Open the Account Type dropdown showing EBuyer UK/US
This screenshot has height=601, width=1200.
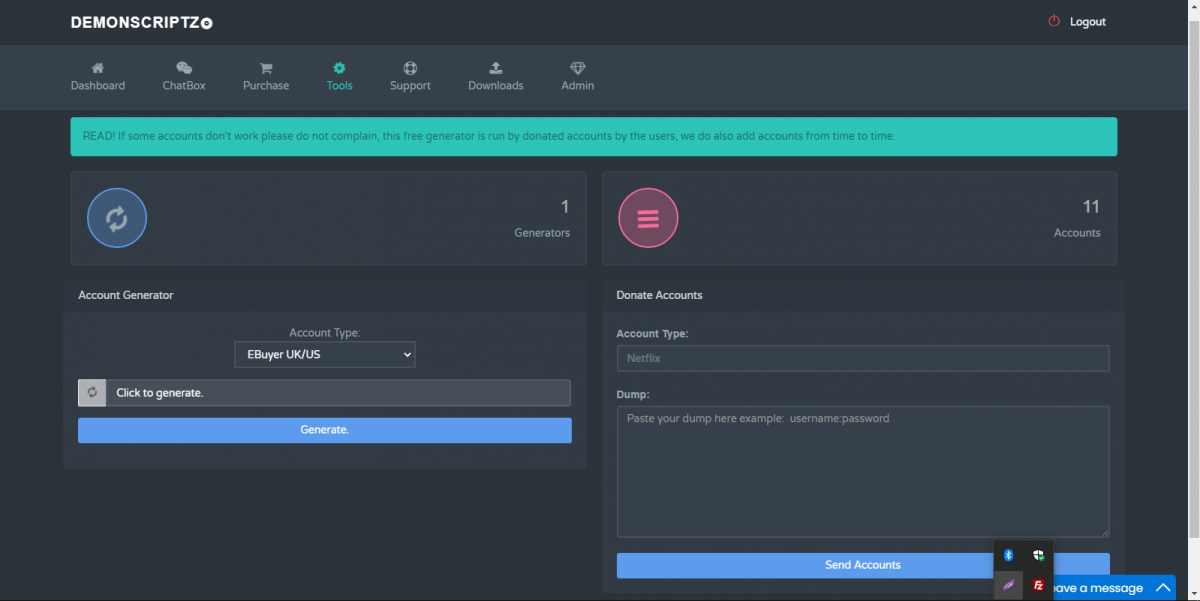coord(324,354)
